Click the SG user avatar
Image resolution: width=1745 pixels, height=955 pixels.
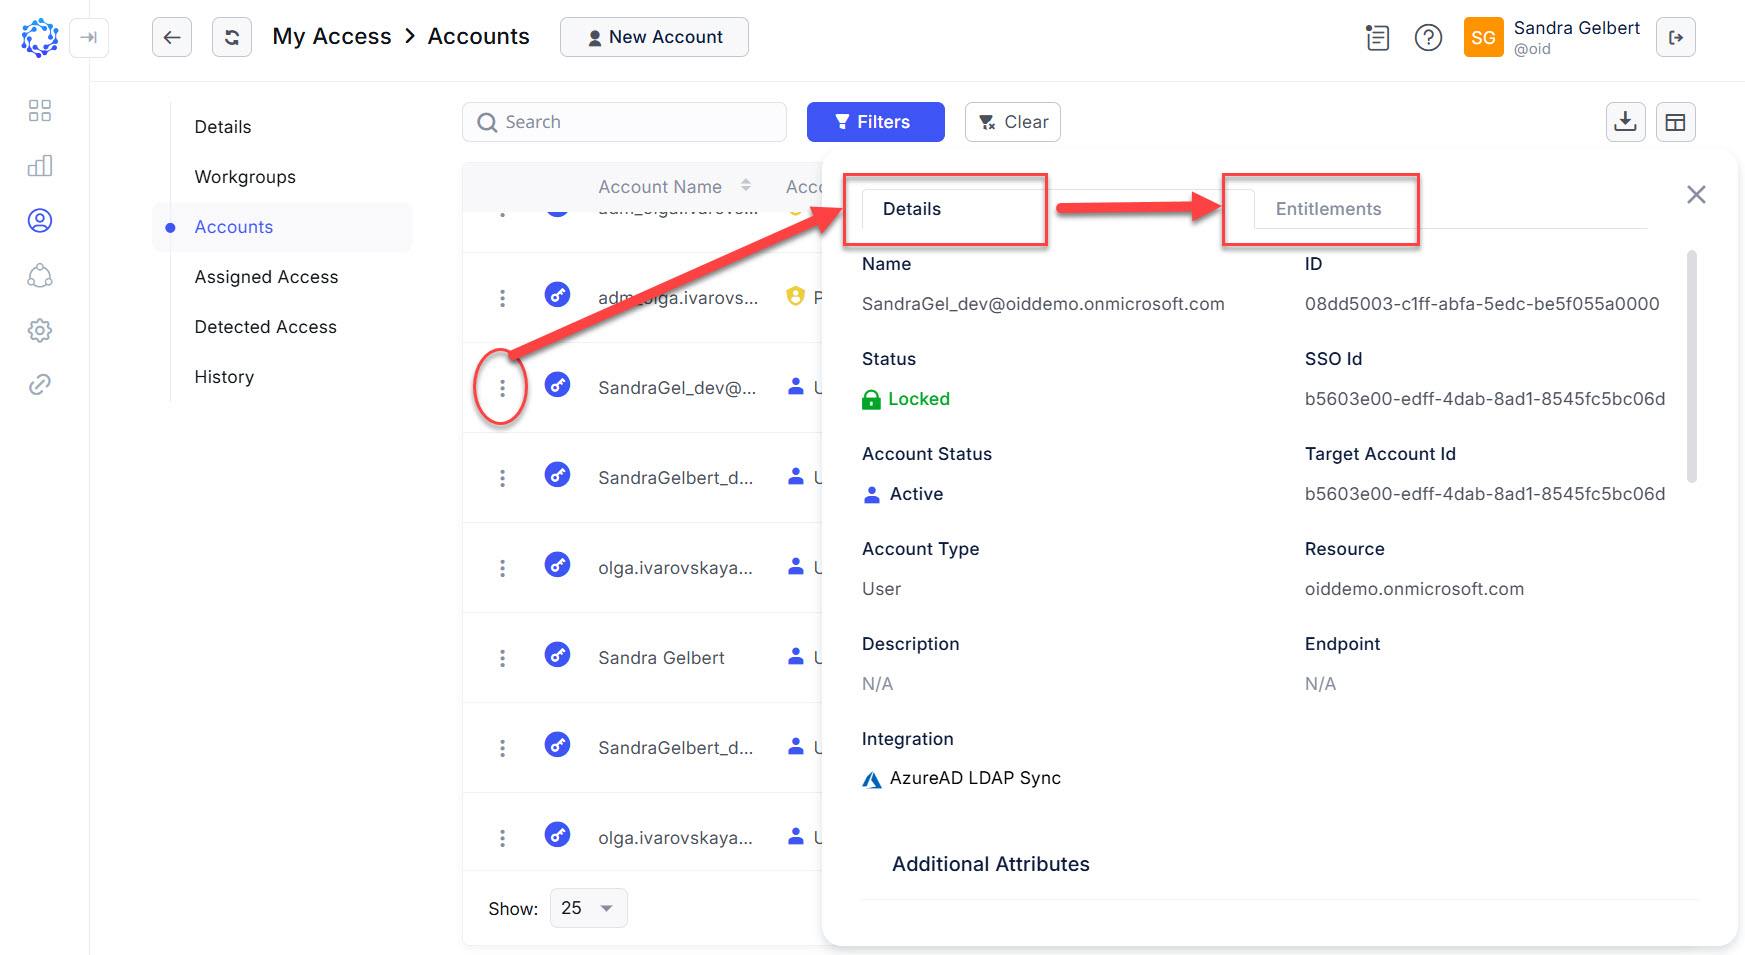tap(1483, 38)
